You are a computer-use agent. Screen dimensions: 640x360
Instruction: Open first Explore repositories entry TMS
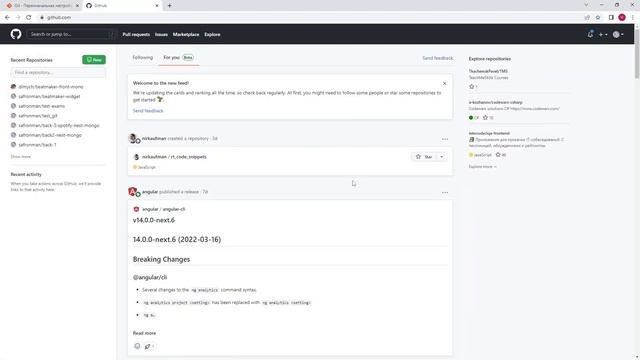point(488,71)
